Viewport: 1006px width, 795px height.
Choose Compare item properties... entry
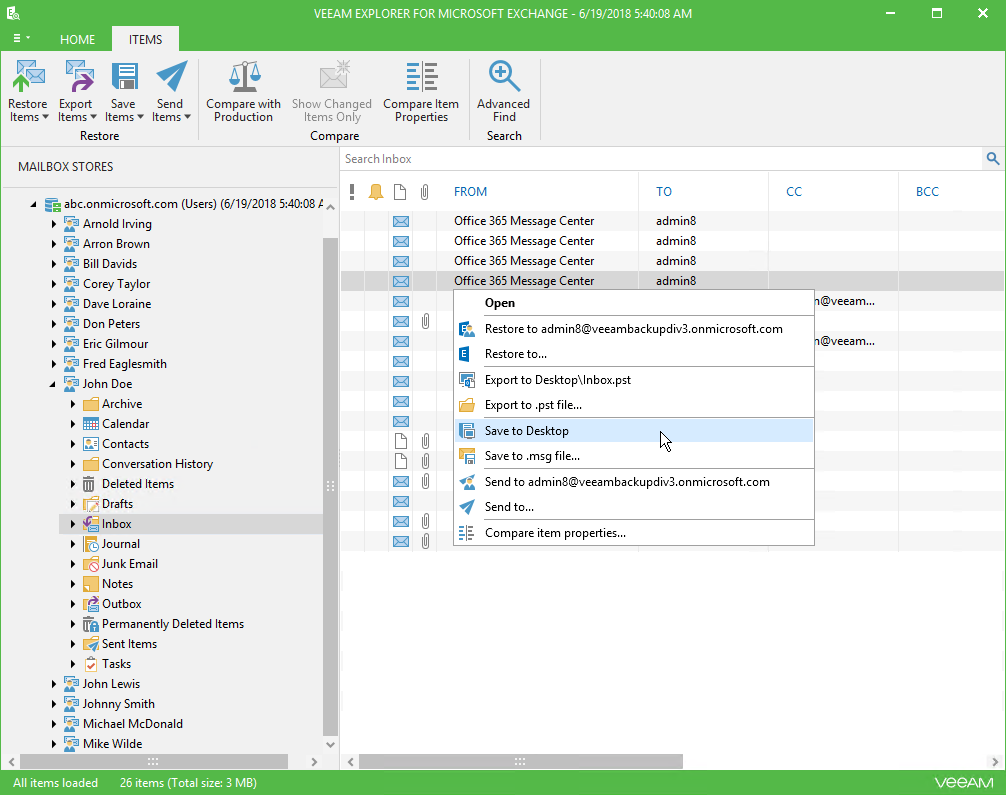(634, 533)
